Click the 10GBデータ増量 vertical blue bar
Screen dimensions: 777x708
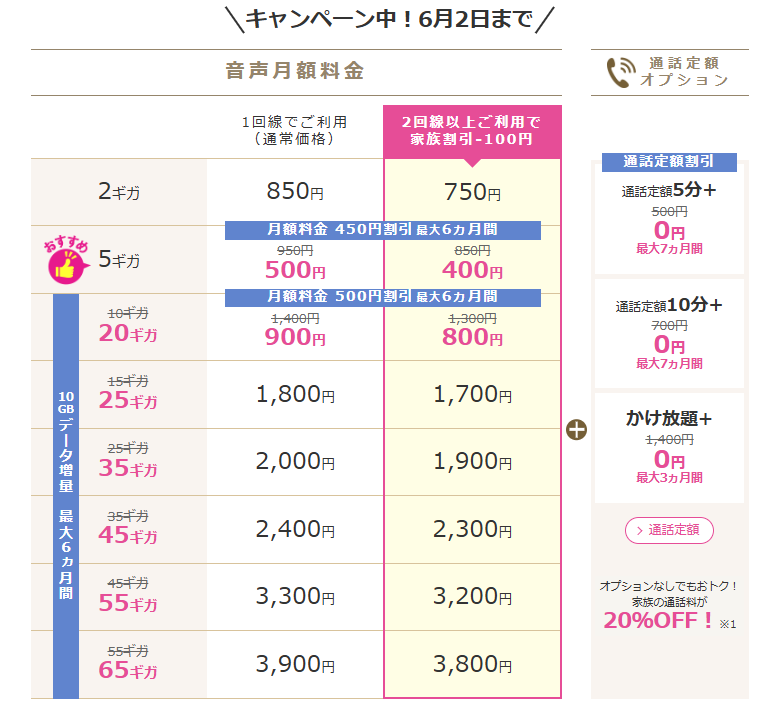tap(66, 495)
